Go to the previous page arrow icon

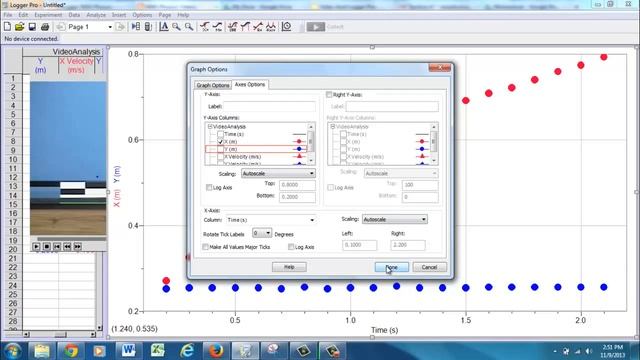tap(60, 27)
